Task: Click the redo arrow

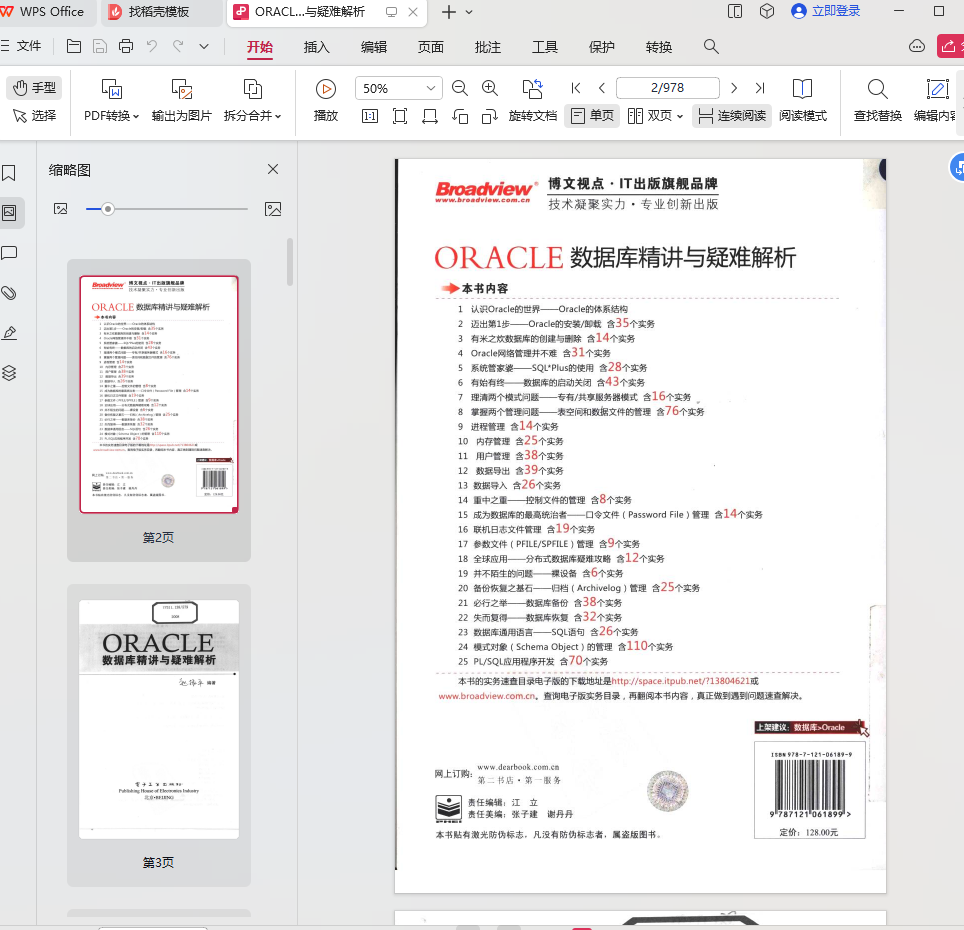Action: click(178, 46)
